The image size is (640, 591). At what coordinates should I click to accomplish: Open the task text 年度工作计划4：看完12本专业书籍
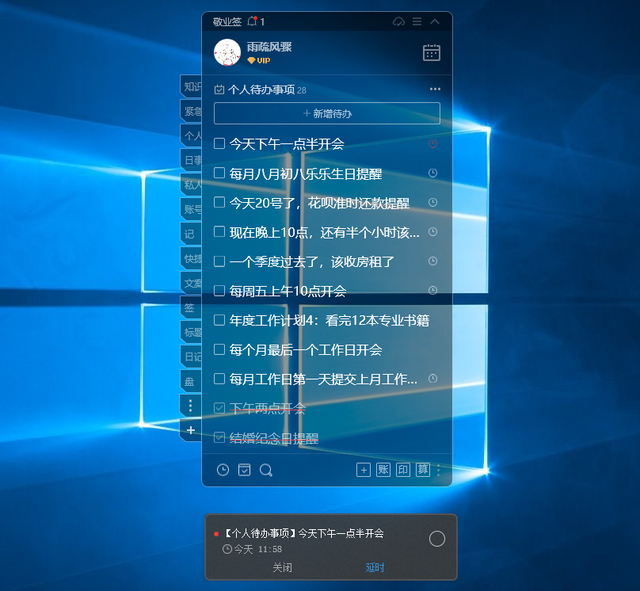[x=329, y=320]
